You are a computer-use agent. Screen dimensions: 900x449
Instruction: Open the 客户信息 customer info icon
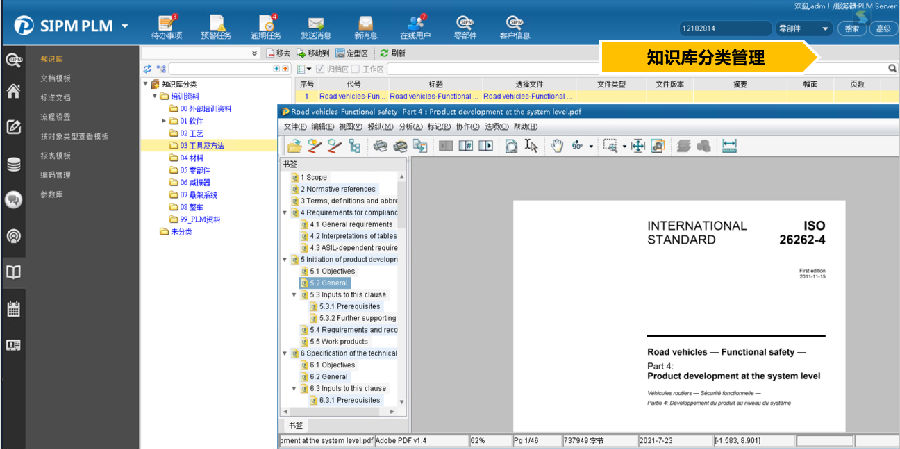tap(515, 26)
